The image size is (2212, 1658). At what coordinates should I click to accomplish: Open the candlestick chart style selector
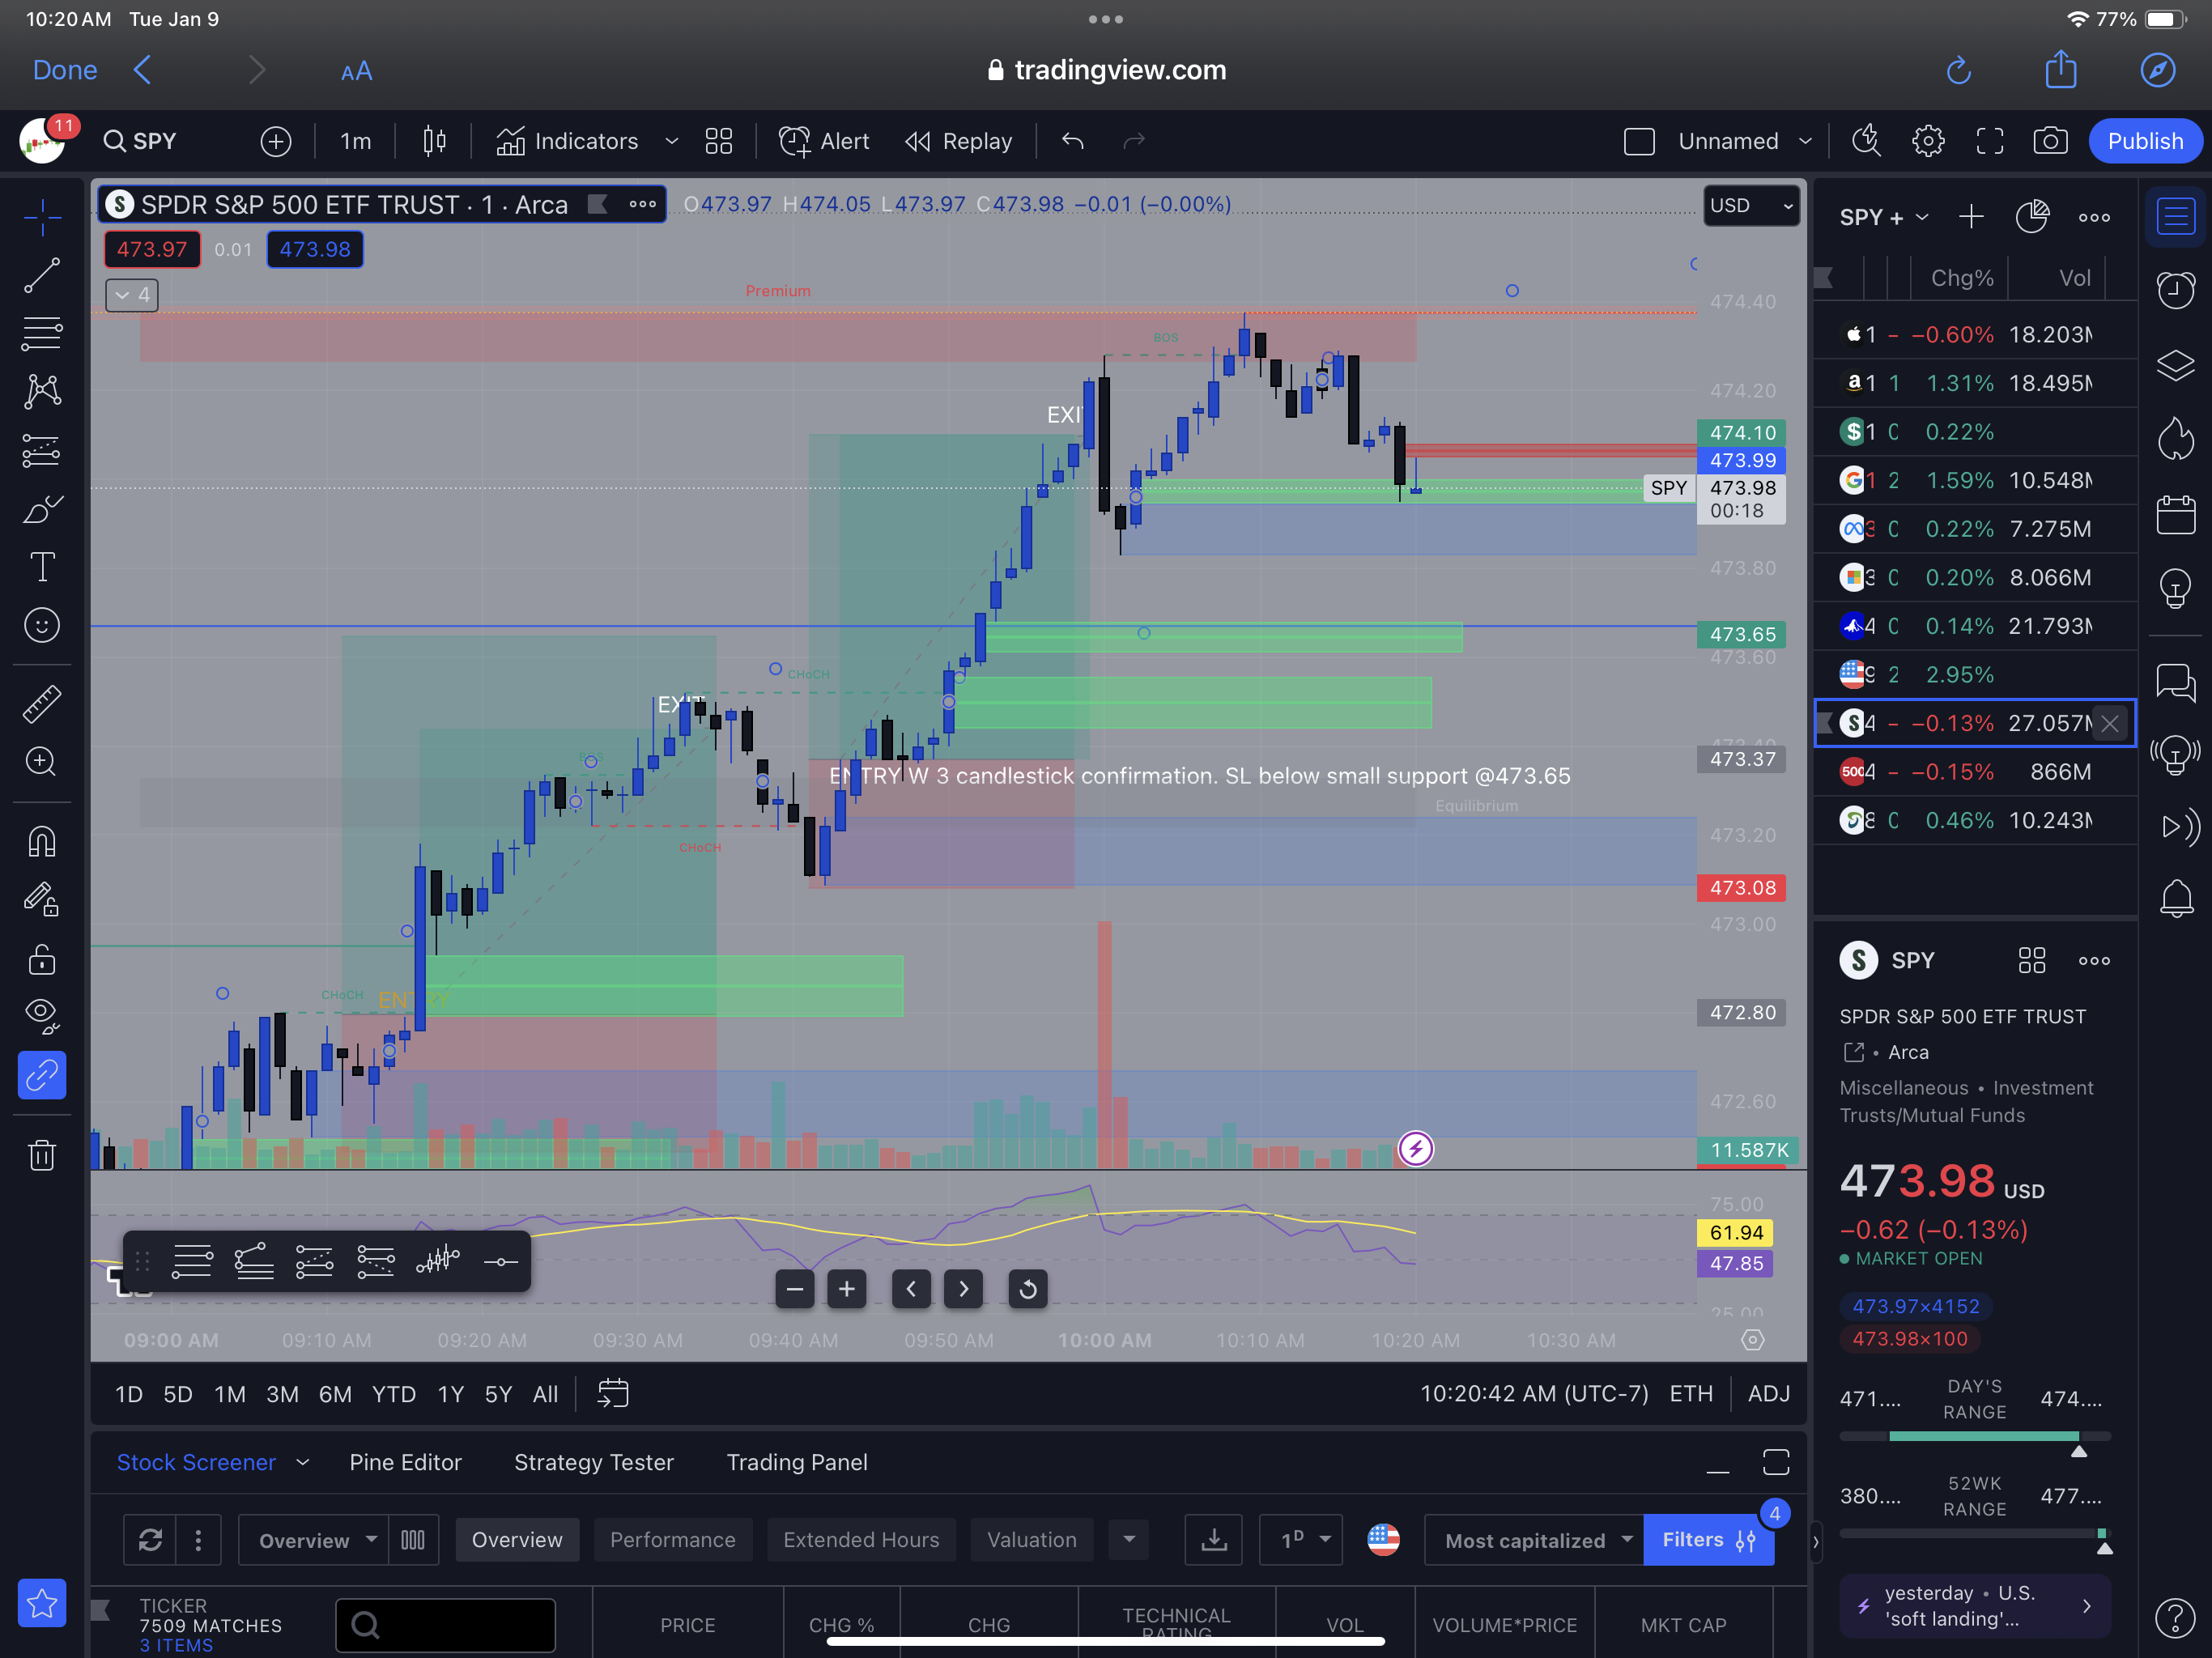click(434, 141)
